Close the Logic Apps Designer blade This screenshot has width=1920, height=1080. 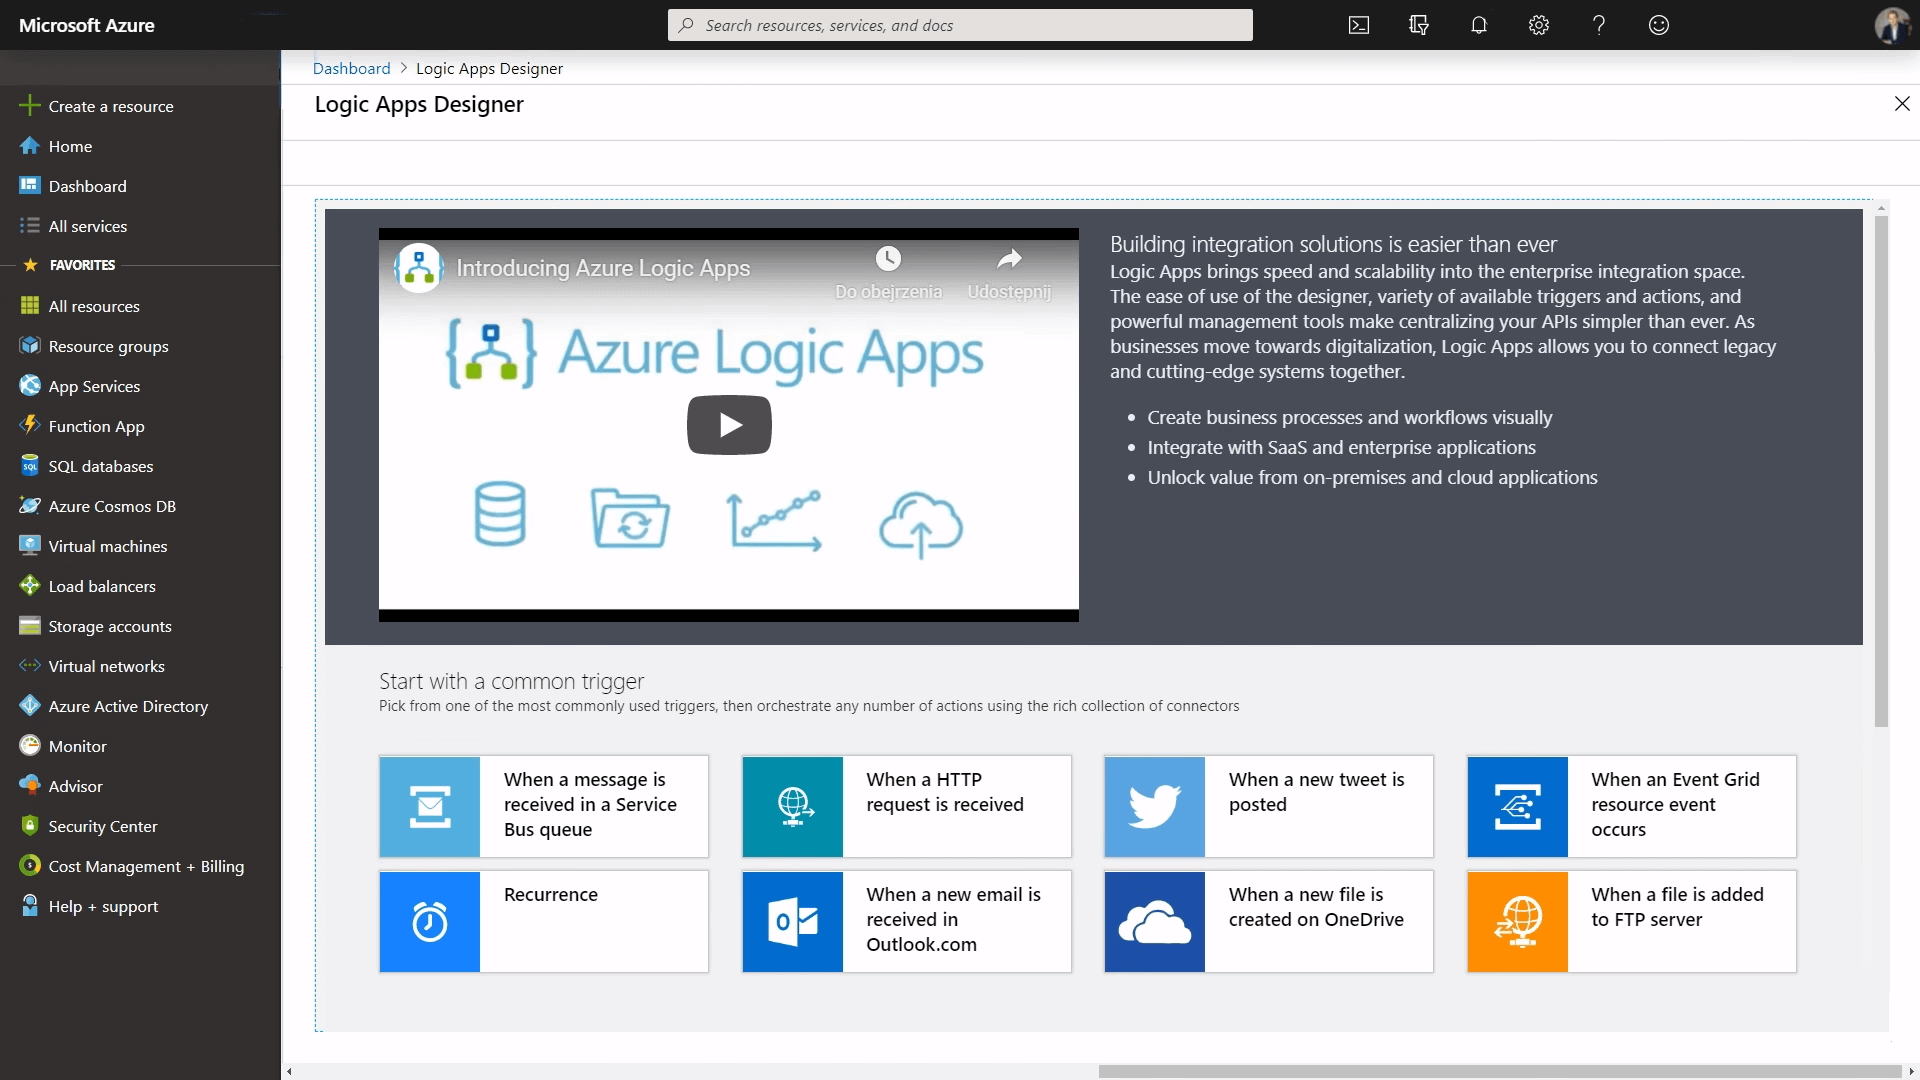coord(1902,104)
